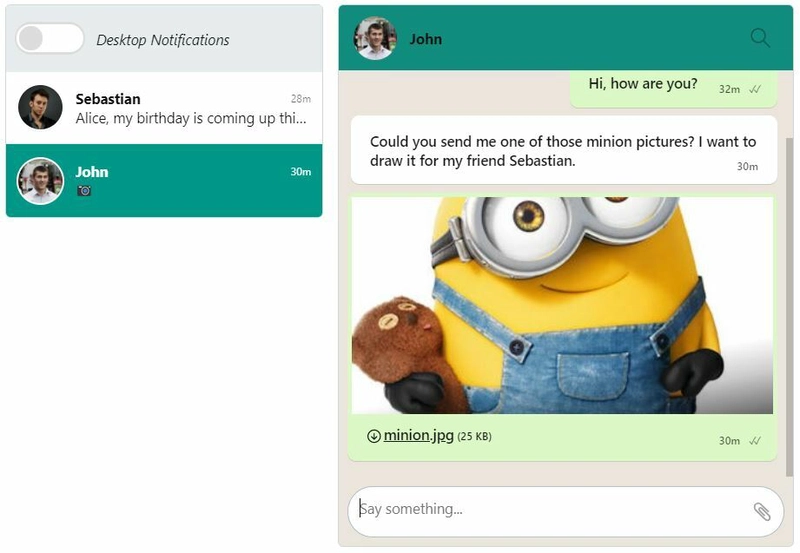
Task: Open the minion.jpg file link
Action: [x=418, y=435]
